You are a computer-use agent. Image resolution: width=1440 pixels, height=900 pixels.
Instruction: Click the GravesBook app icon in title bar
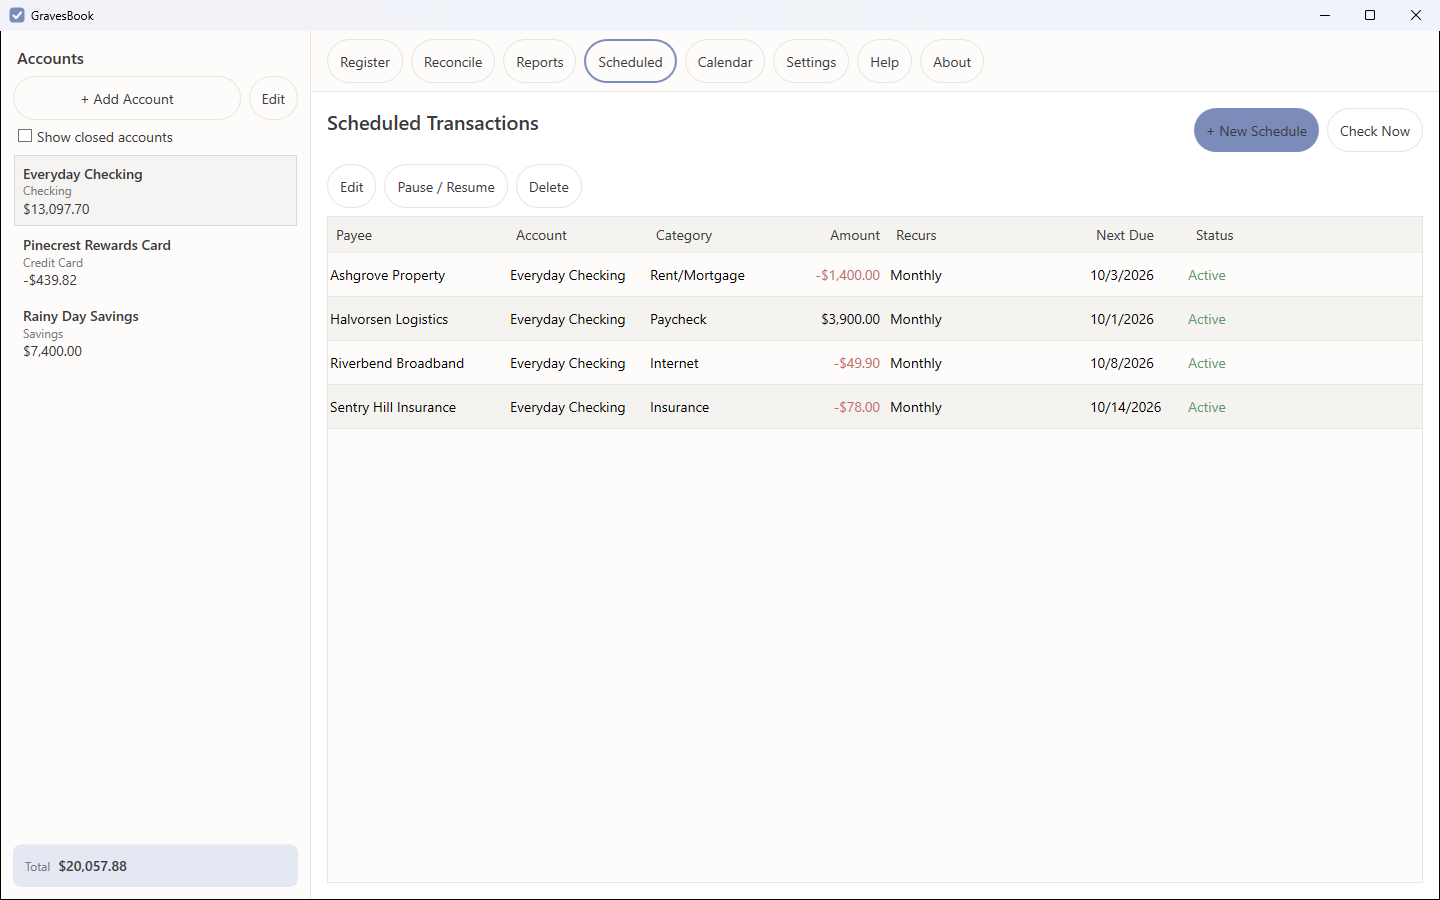pyautogui.click(x=17, y=15)
